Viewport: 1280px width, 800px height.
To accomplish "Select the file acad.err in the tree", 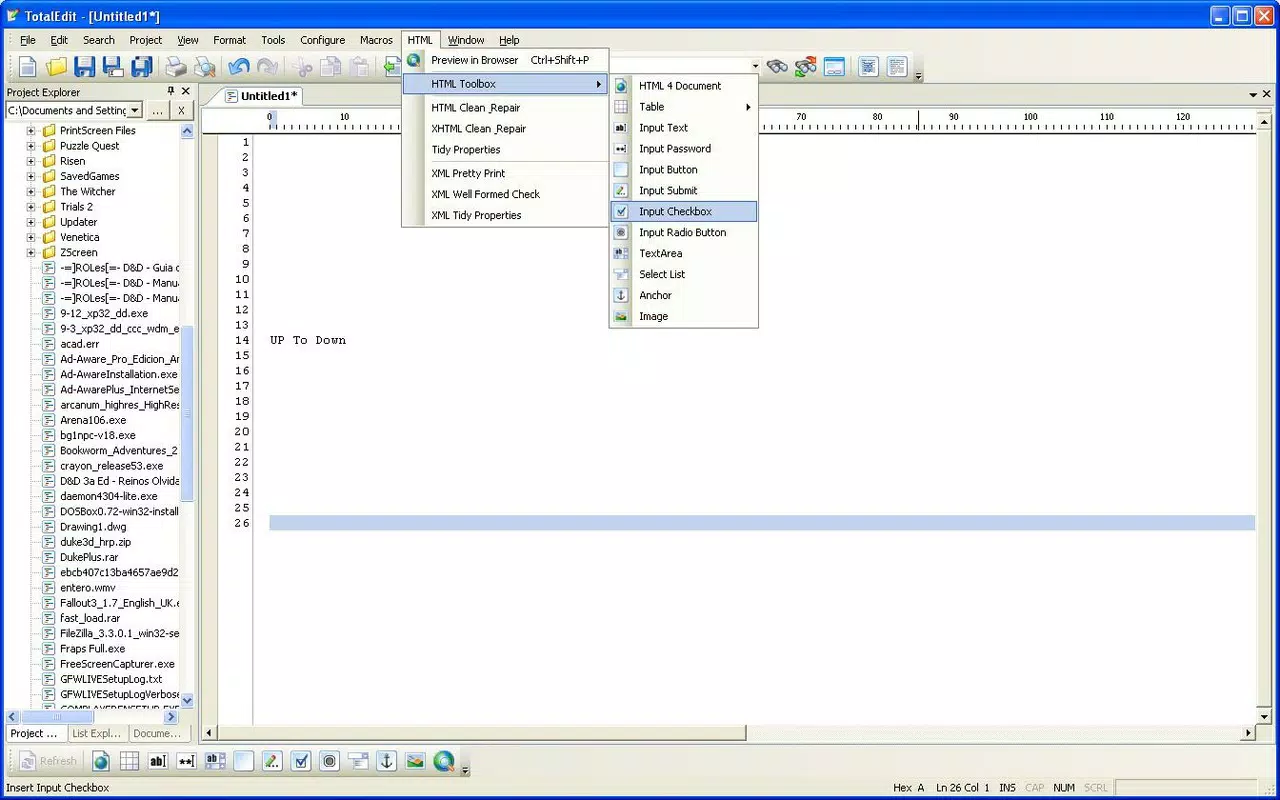I will pos(79,344).
